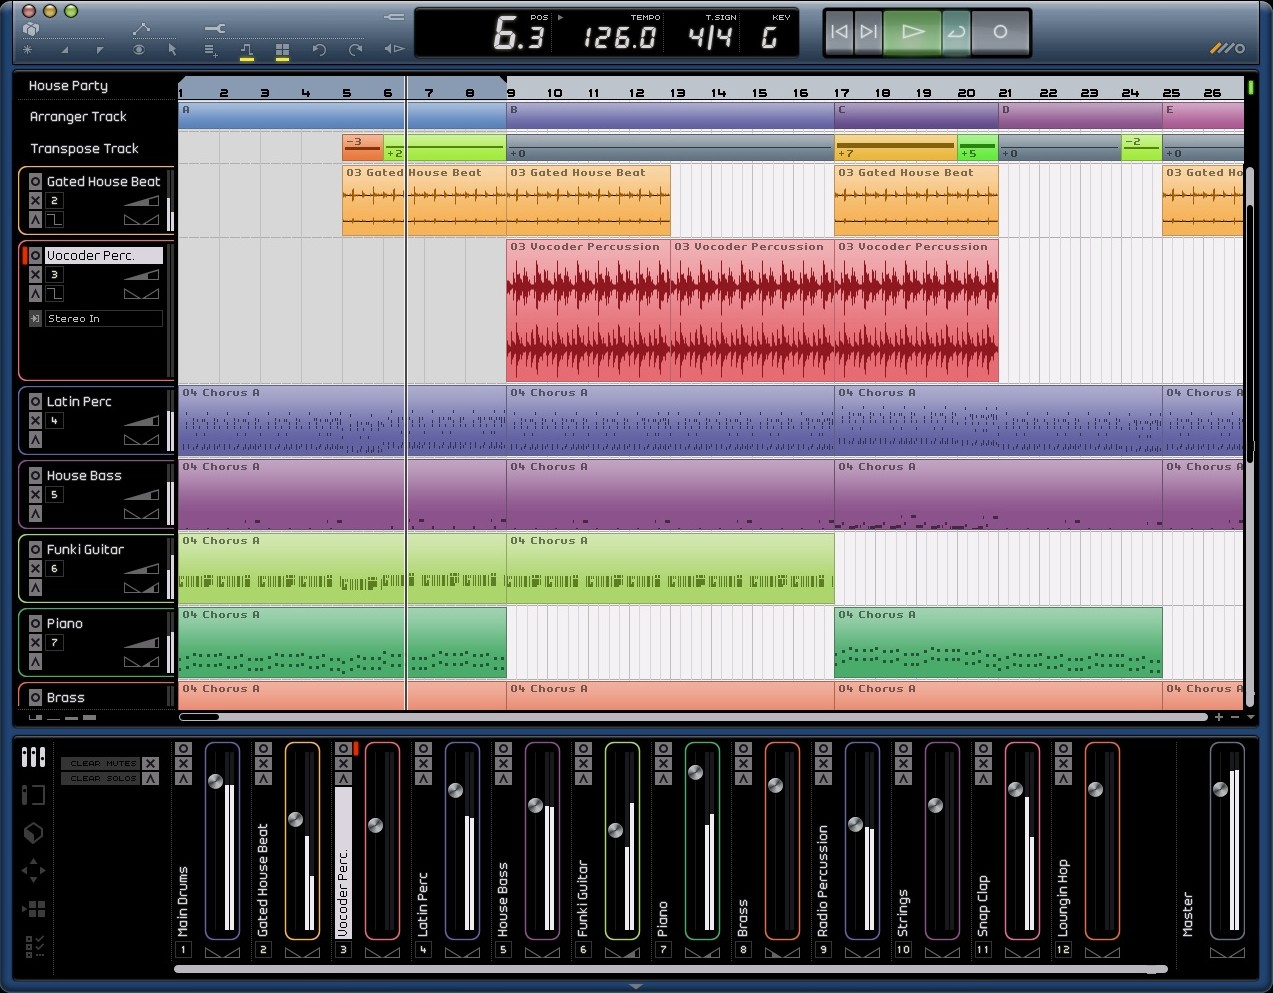
Task: Mute the Latin Perc track
Action: pos(35,421)
